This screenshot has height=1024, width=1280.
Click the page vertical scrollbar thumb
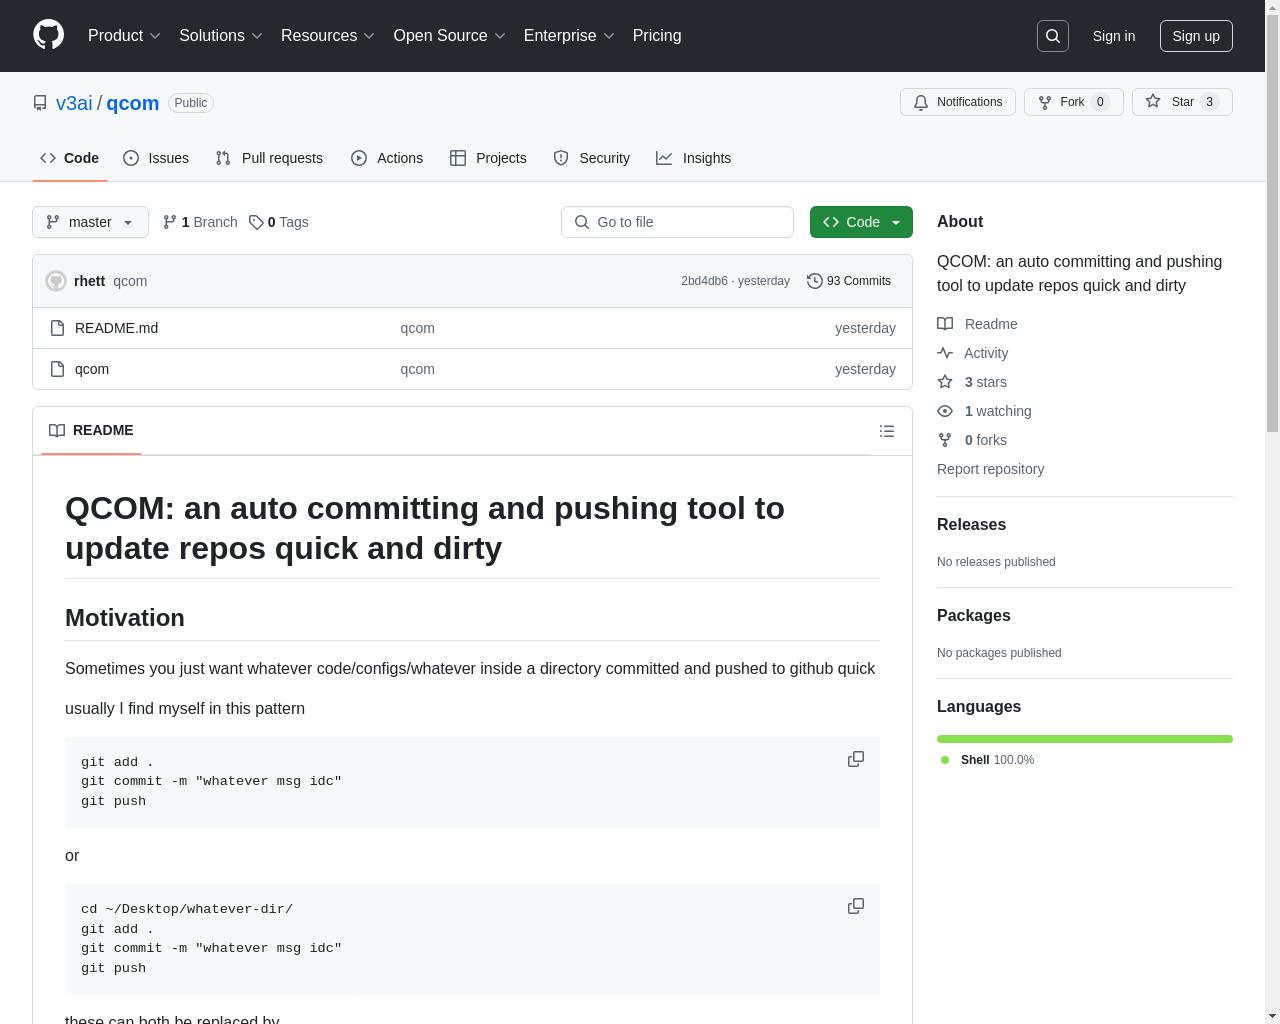click(x=1272, y=225)
